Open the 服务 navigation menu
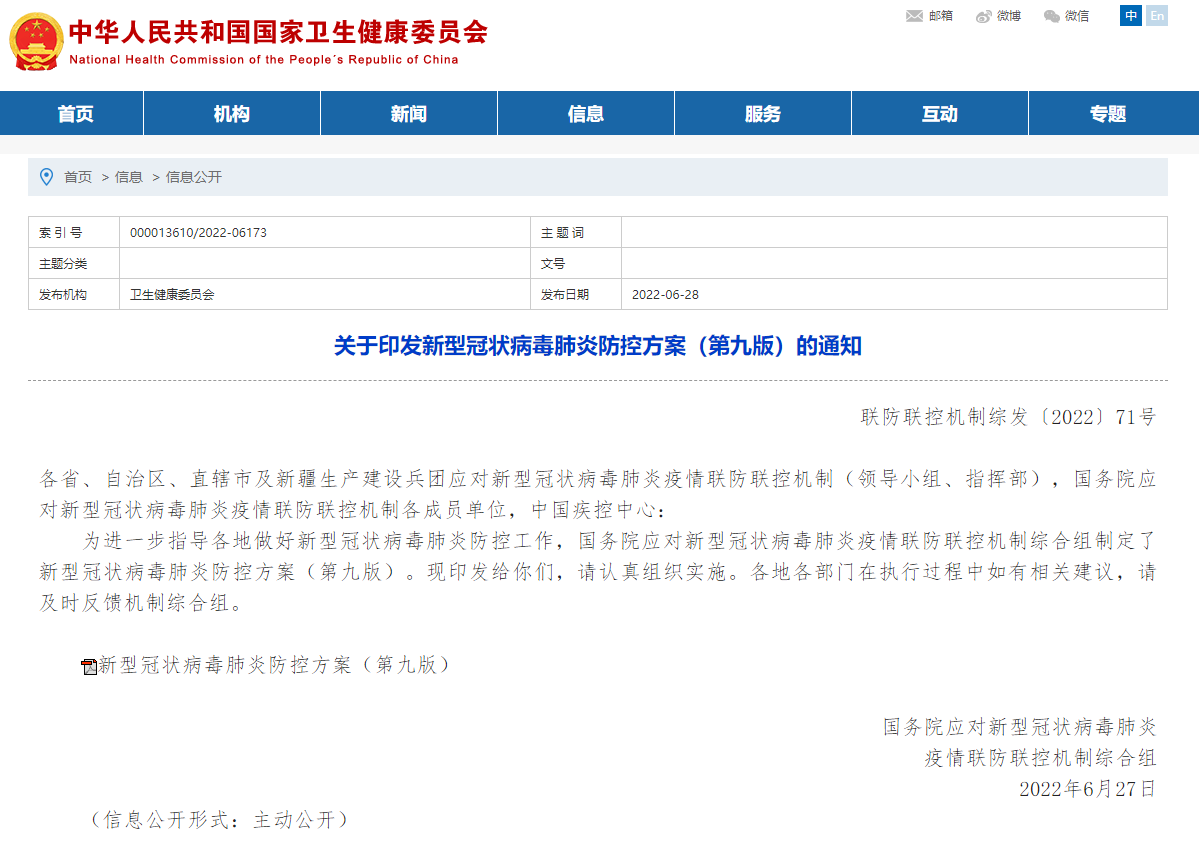1199x844 pixels. click(x=762, y=113)
